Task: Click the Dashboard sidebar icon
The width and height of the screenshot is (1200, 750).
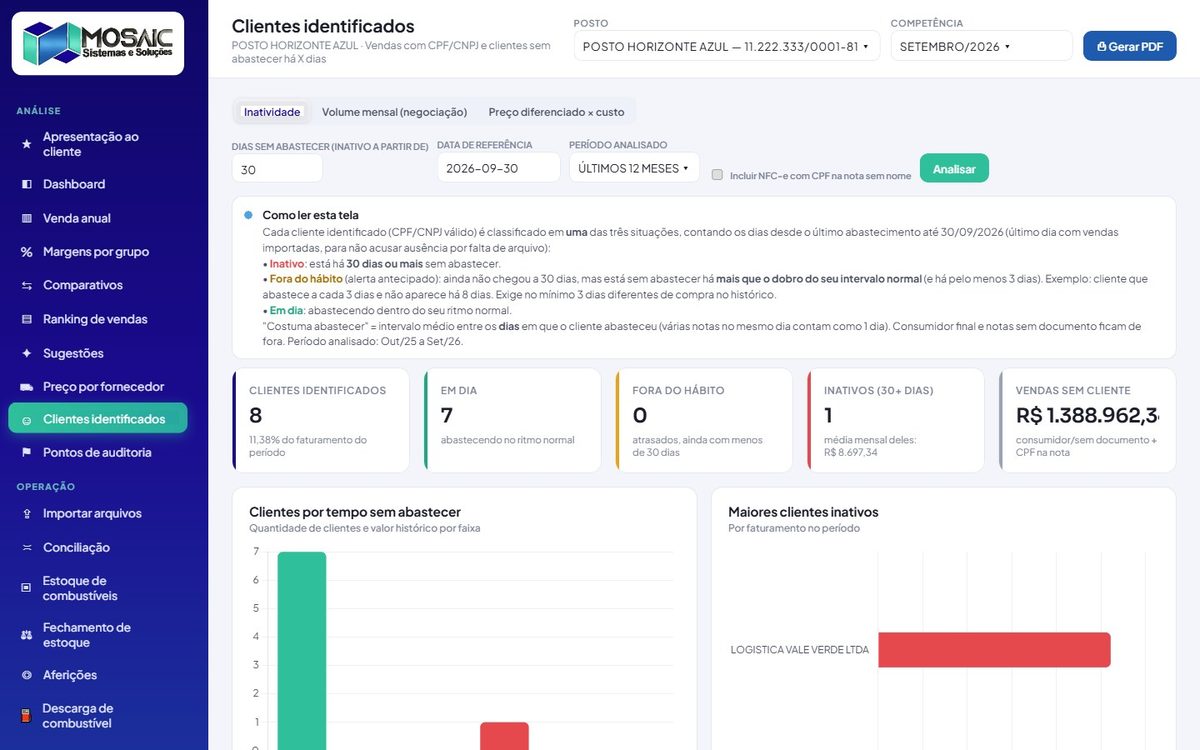Action: (x=27, y=184)
